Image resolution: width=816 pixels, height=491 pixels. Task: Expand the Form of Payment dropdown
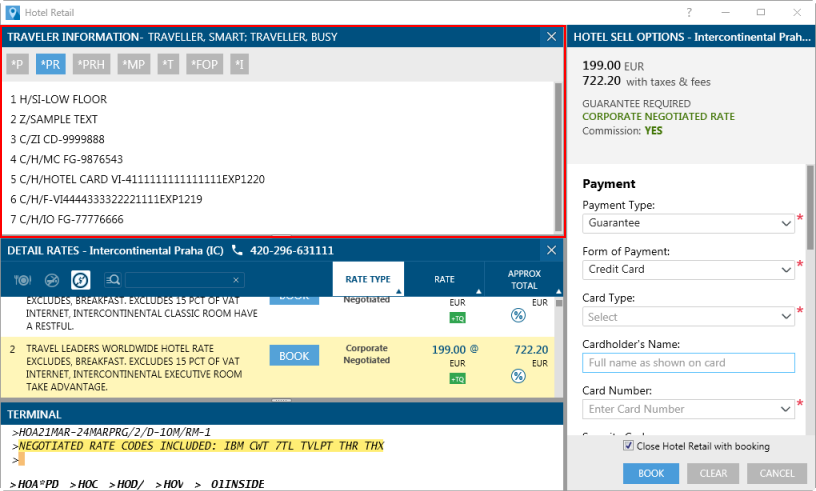(688, 269)
